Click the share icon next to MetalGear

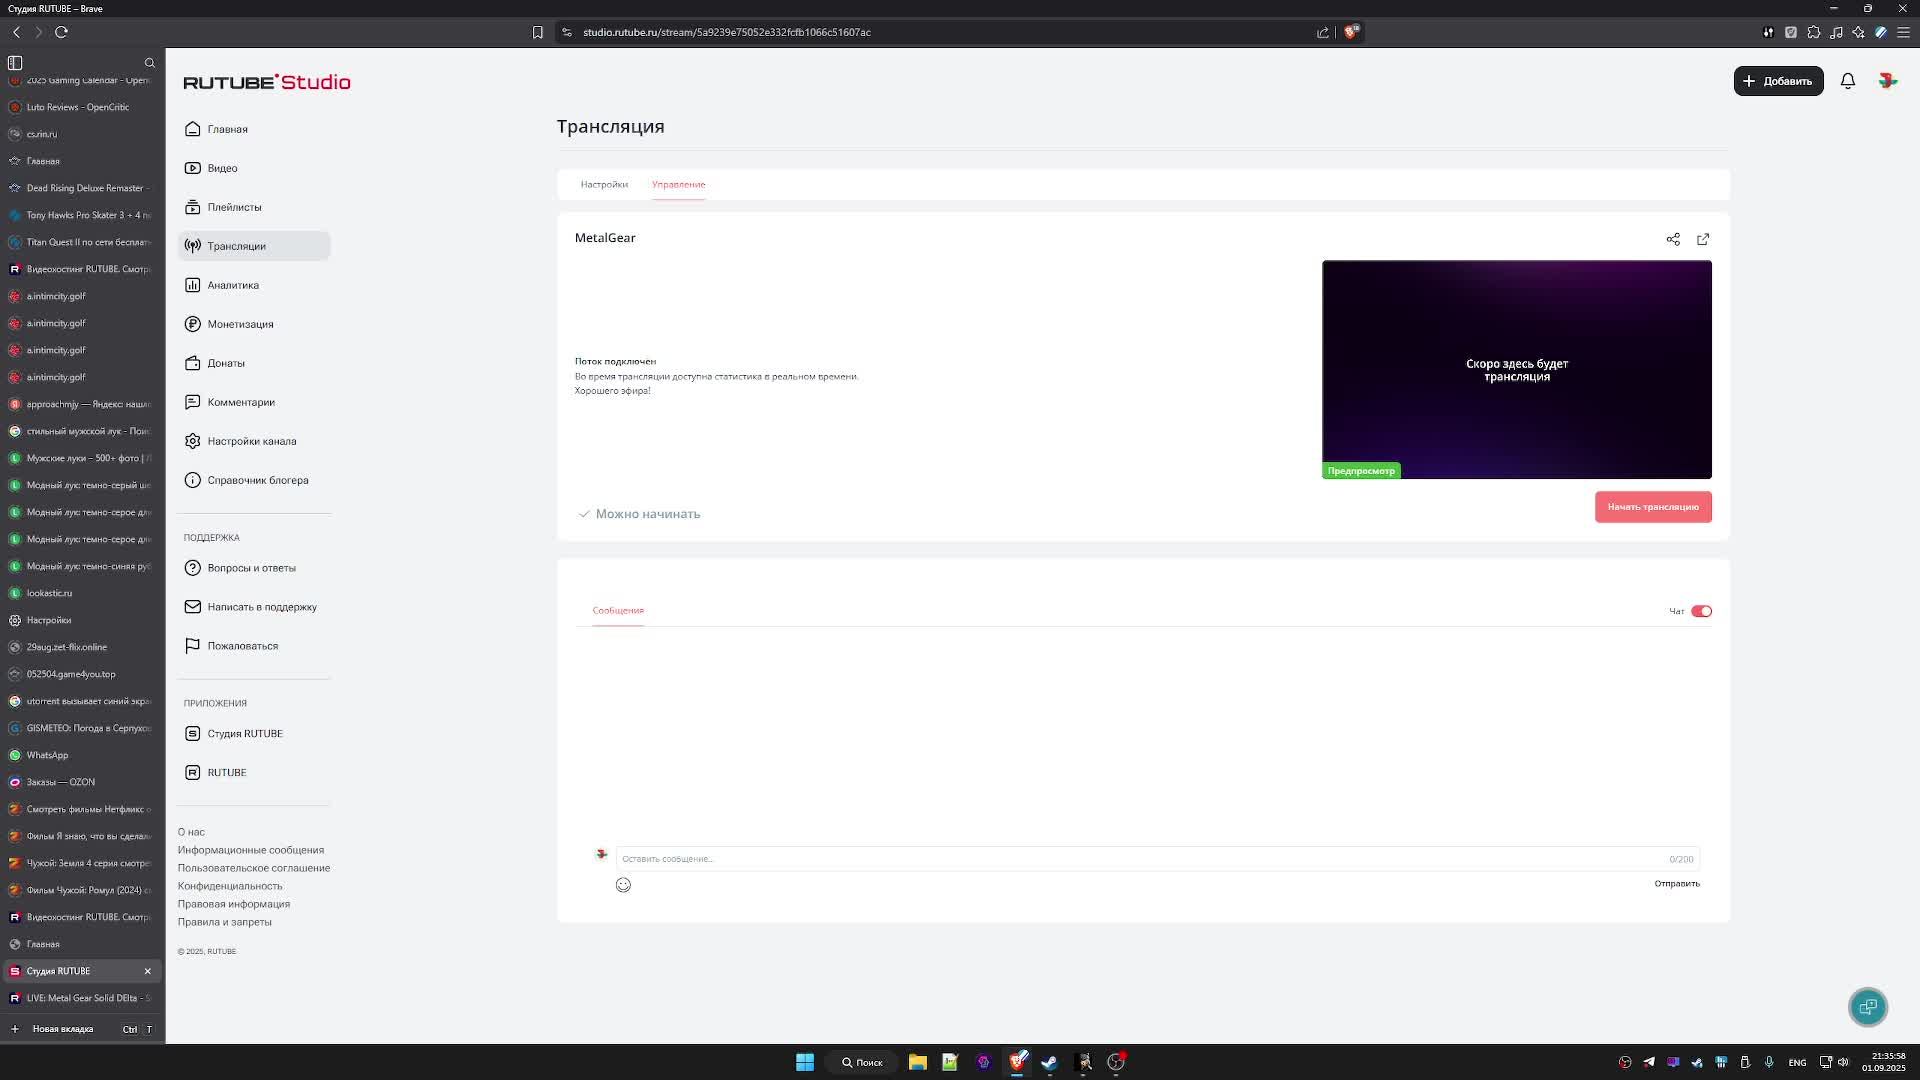(x=1673, y=239)
